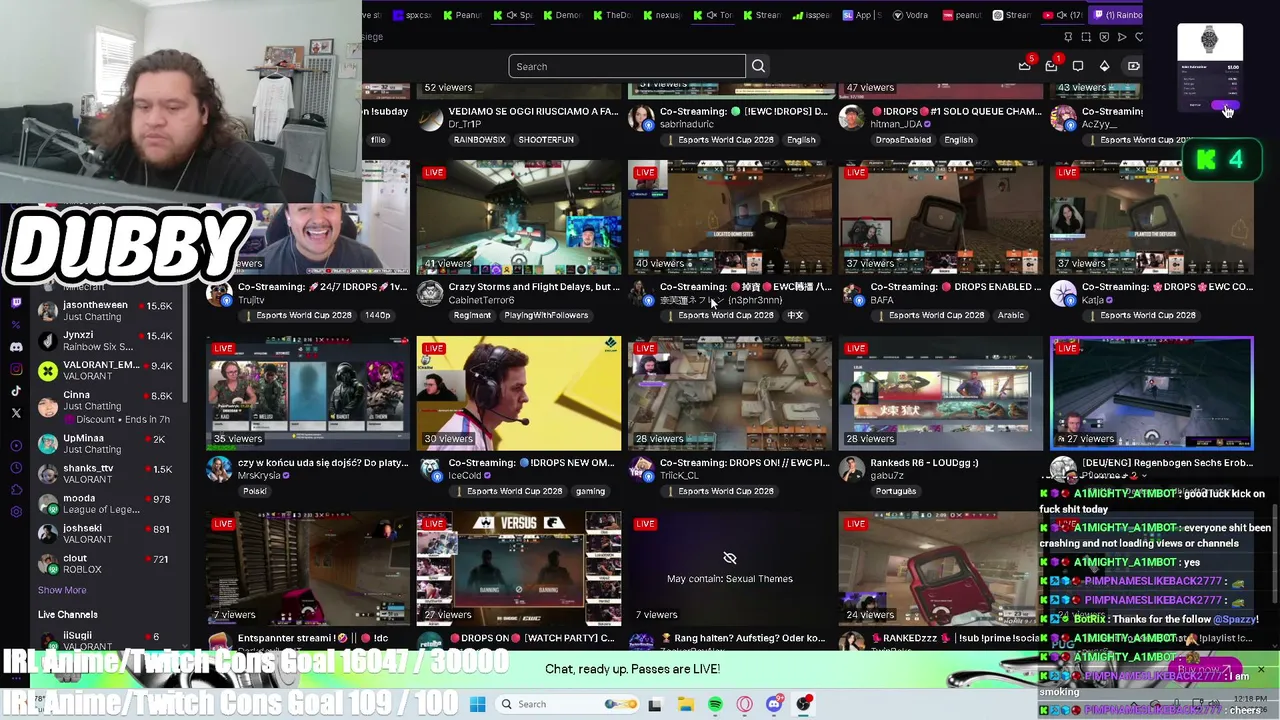This screenshot has height=720, width=1280.
Task: Click the browser toolbar pin icon
Action: [x=1068, y=37]
